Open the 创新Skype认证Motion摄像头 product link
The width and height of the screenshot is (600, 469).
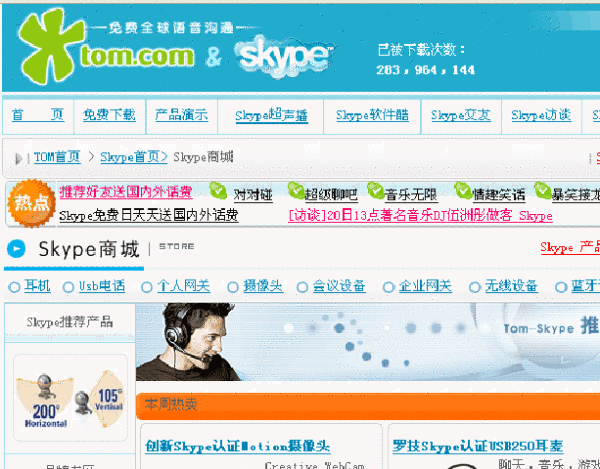click(x=238, y=446)
